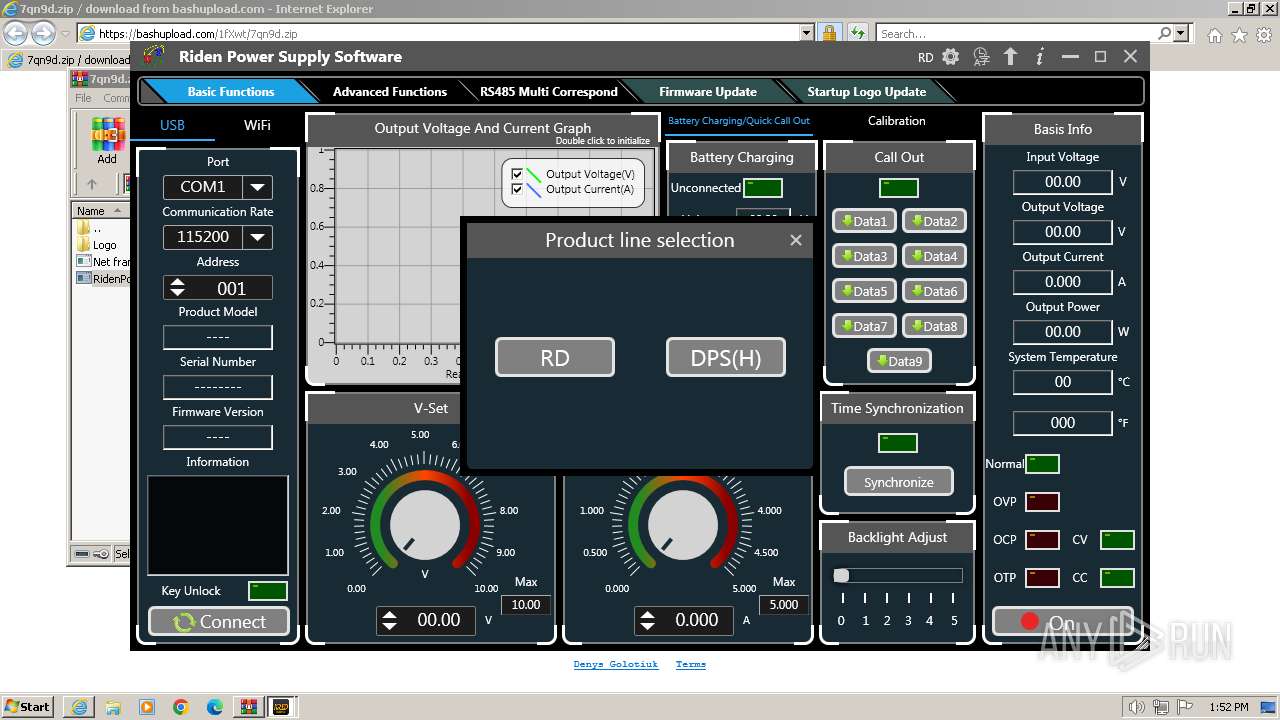Click the OTP status indicator
Screen dimensions: 1280x720
tap(1042, 578)
